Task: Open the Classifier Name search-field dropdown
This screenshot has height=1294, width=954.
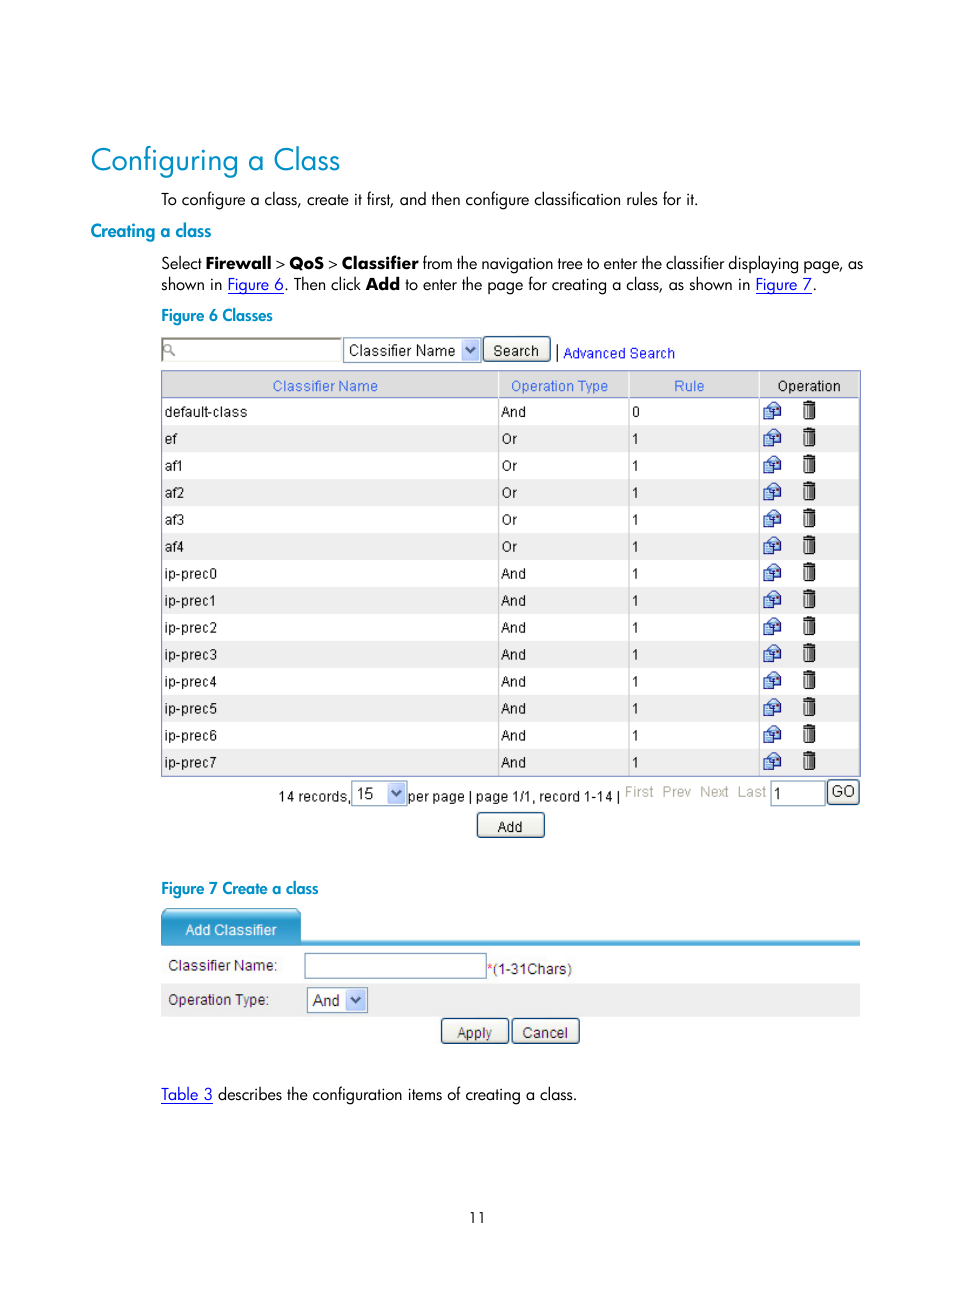Action: tap(412, 350)
